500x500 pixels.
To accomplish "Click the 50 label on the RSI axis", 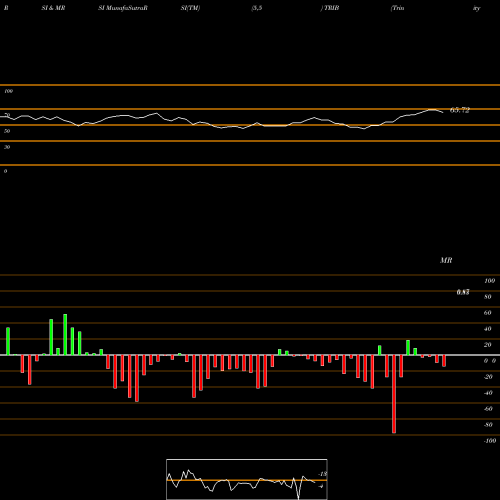I will coord(7,131).
